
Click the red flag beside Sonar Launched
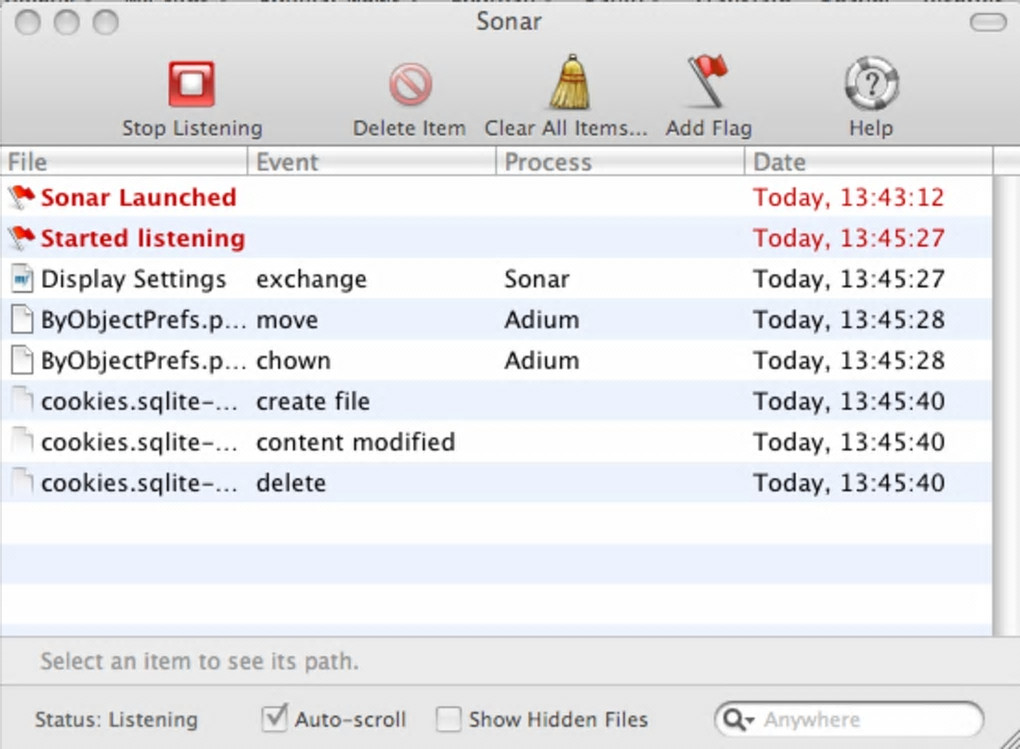click(21, 197)
